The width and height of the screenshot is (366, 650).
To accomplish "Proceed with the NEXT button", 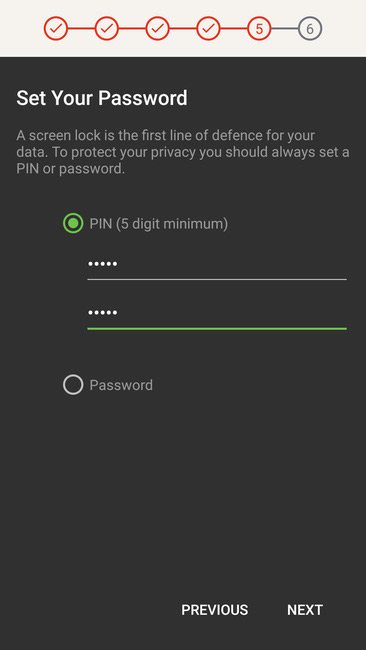I will coord(305,610).
